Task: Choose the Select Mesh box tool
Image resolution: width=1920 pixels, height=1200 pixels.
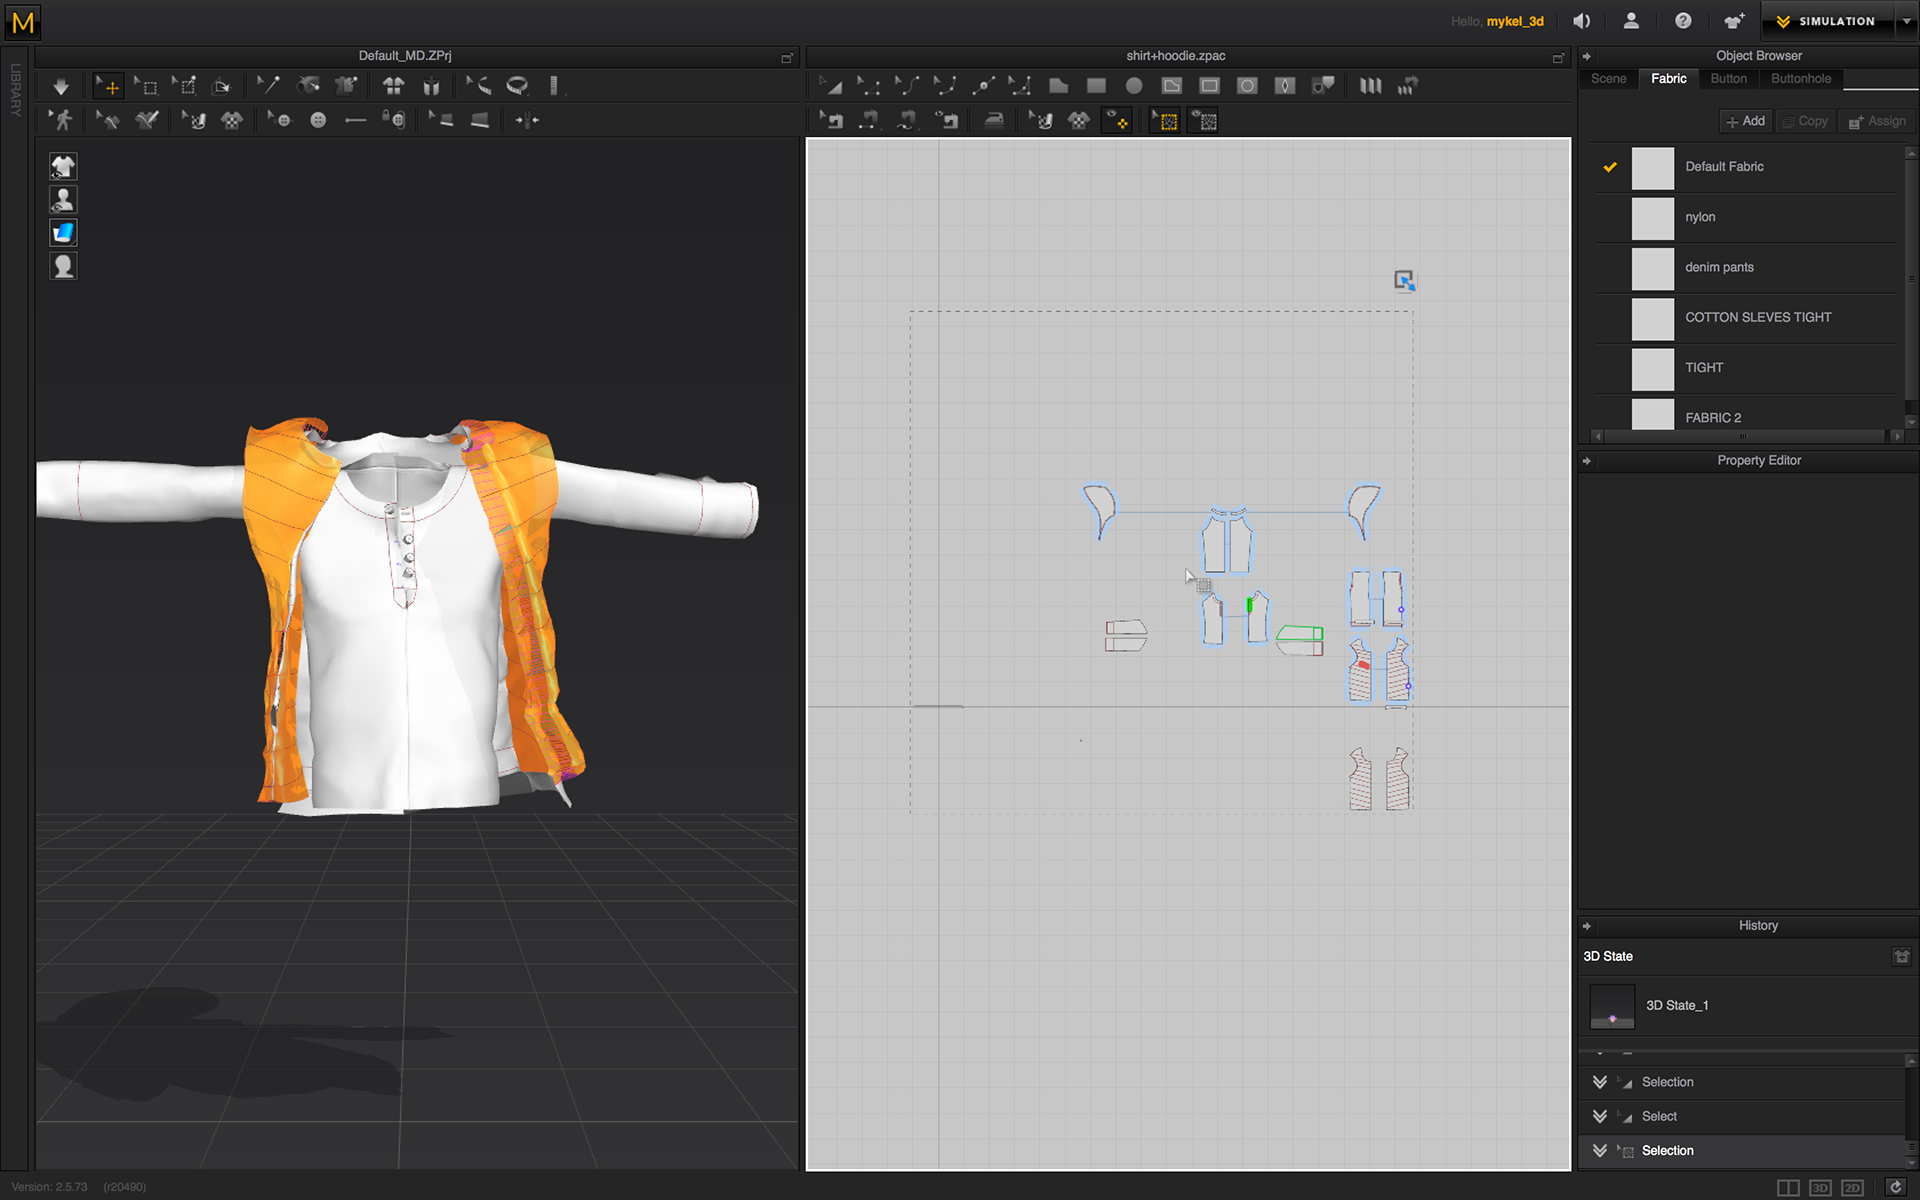Action: pyautogui.click(x=146, y=87)
